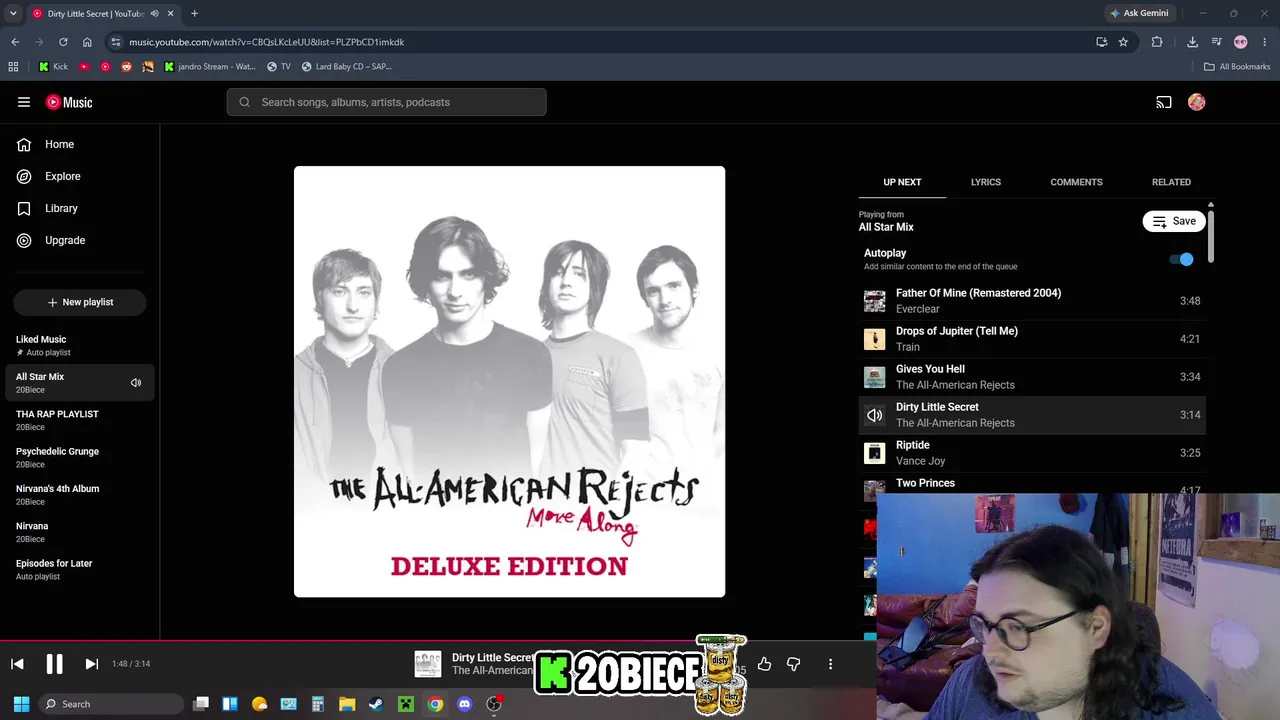Switch to the UP NEXT tab
This screenshot has height=720, width=1280.
902,182
